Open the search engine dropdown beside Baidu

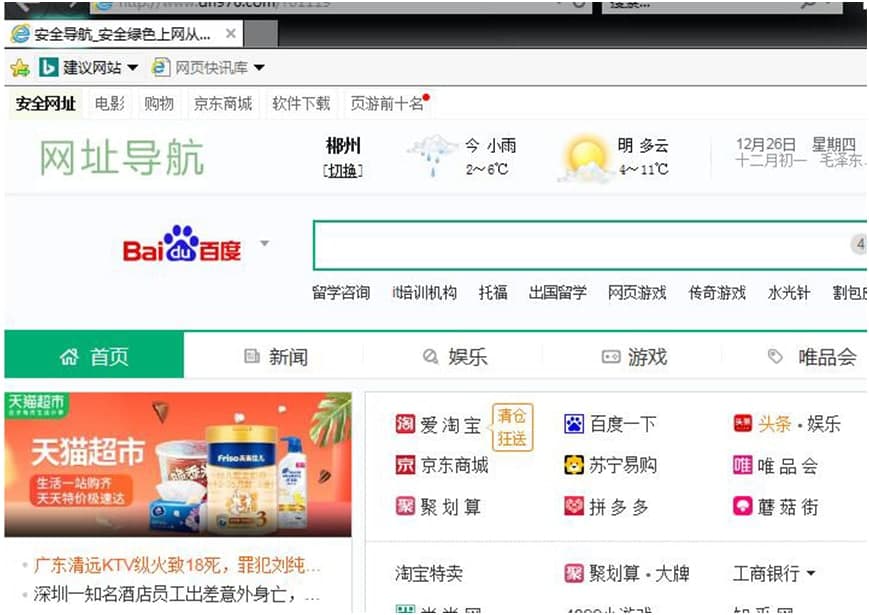(265, 243)
